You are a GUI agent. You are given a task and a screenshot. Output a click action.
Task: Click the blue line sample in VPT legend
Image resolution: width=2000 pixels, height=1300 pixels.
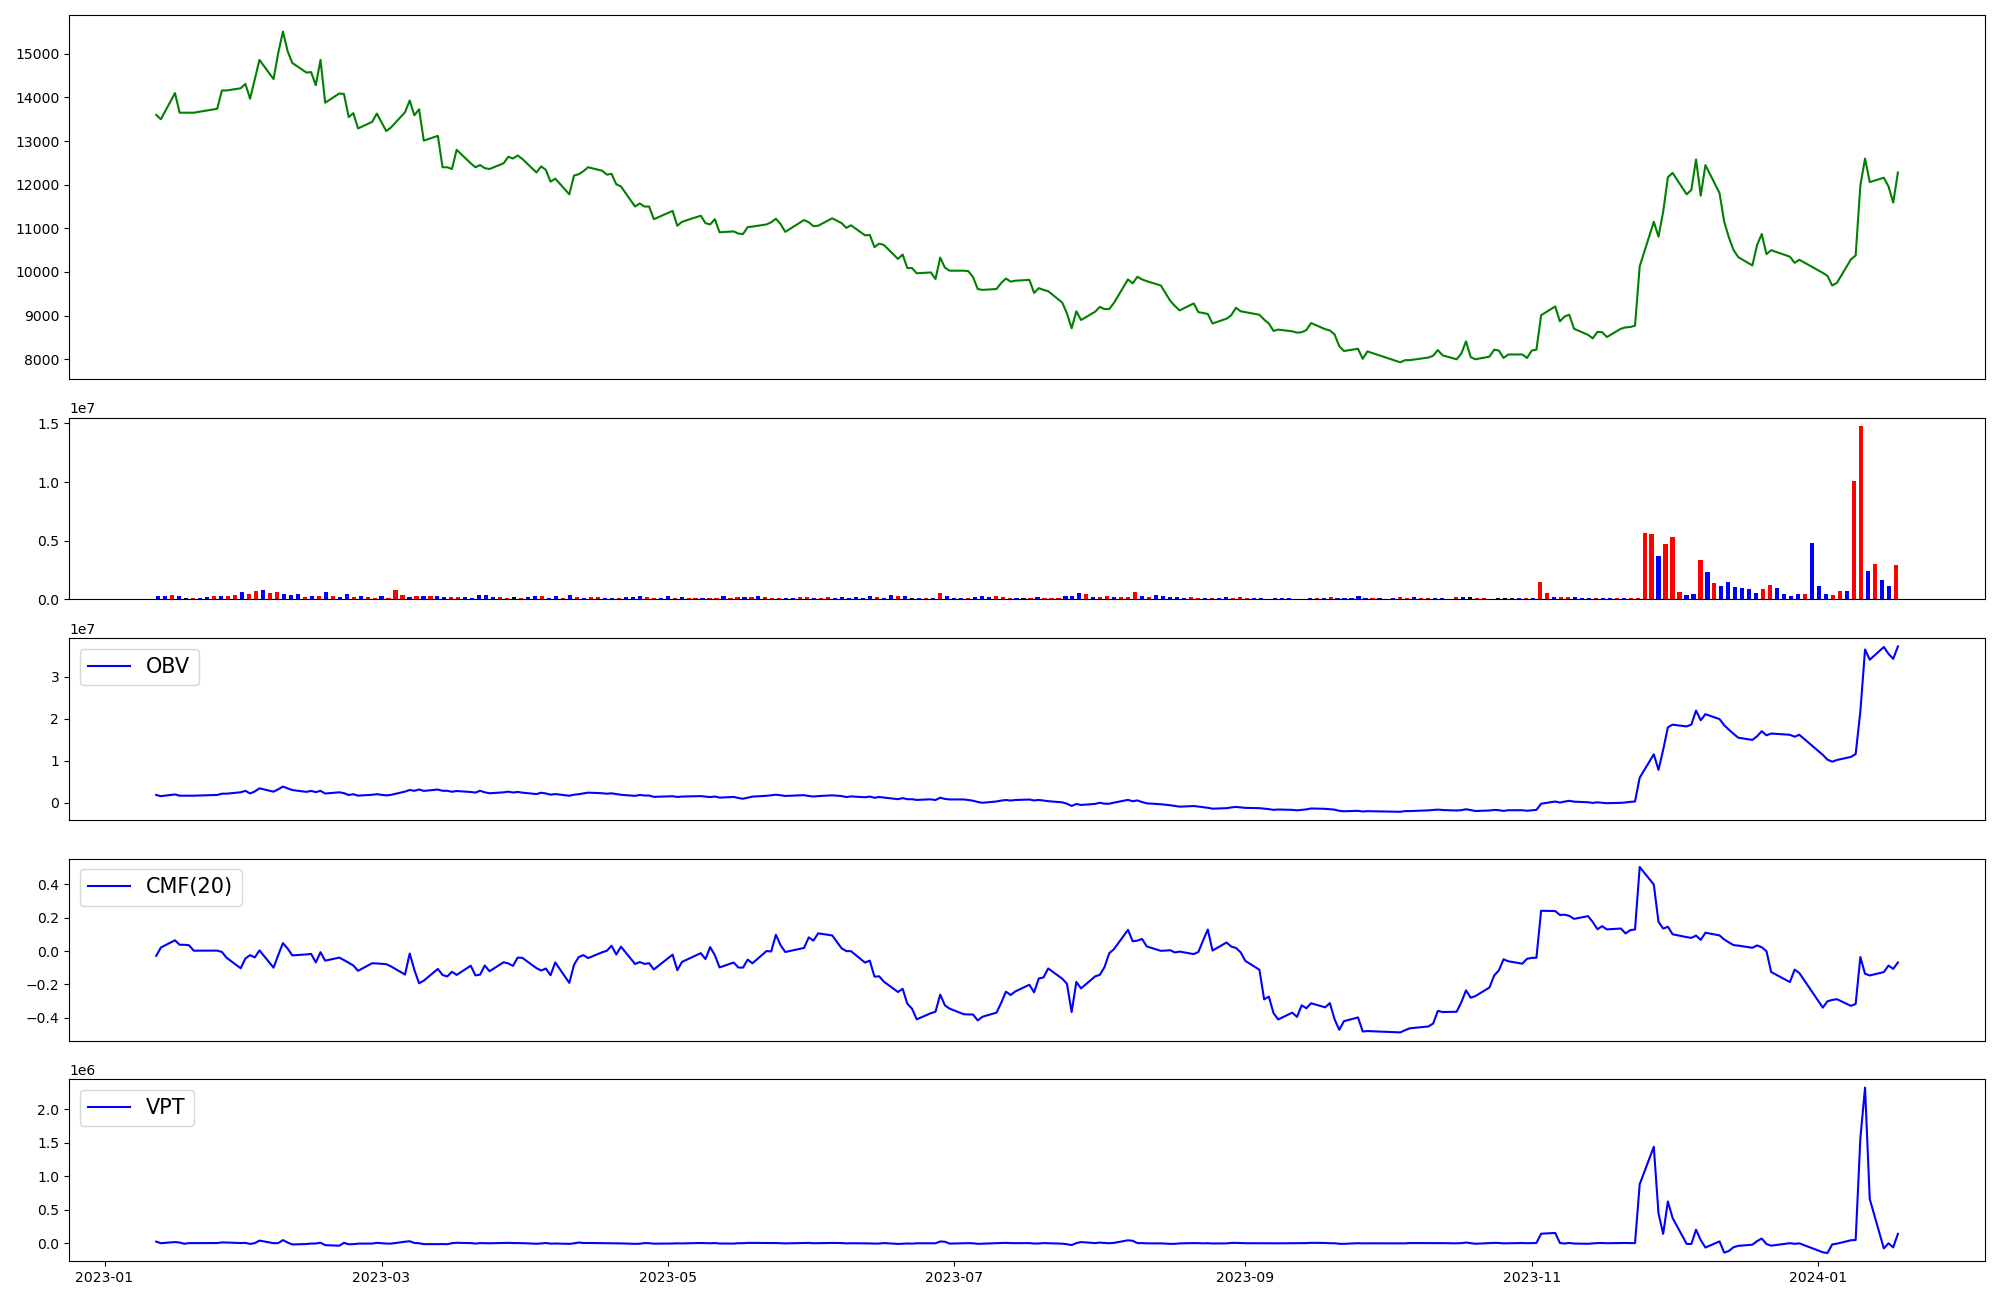coord(110,1108)
